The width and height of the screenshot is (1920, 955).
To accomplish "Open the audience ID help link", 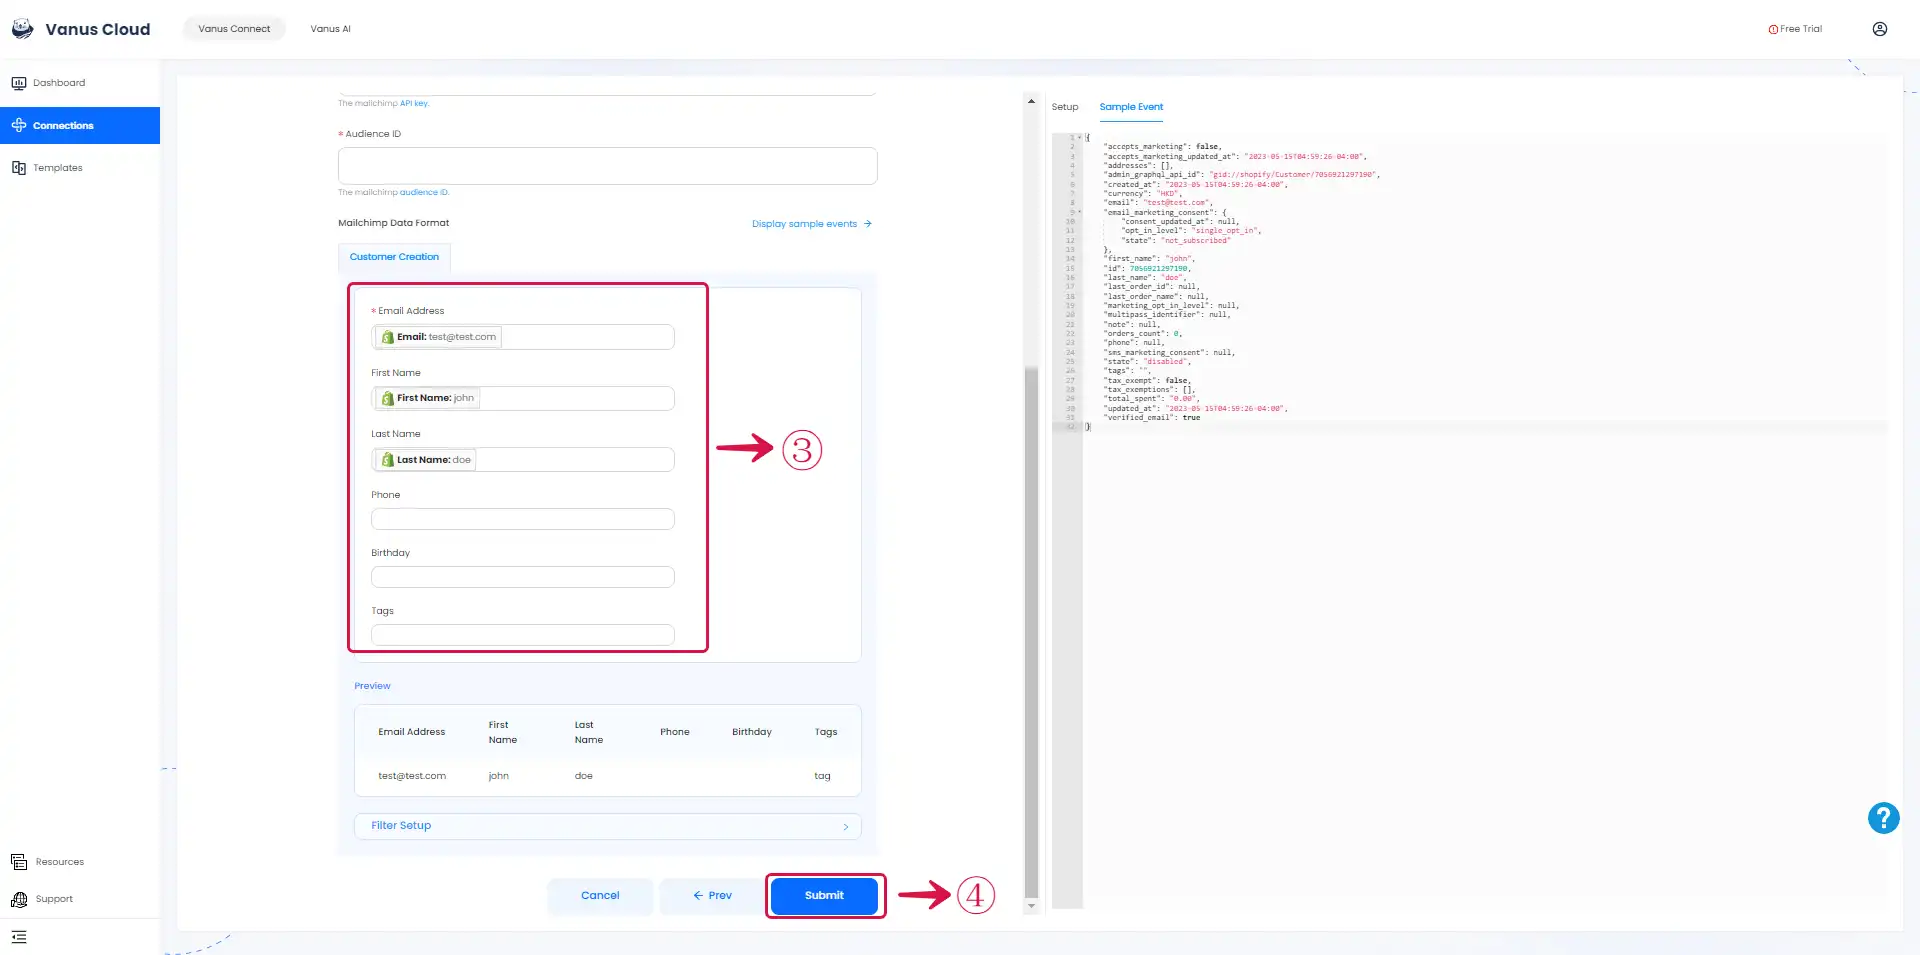I will point(424,192).
